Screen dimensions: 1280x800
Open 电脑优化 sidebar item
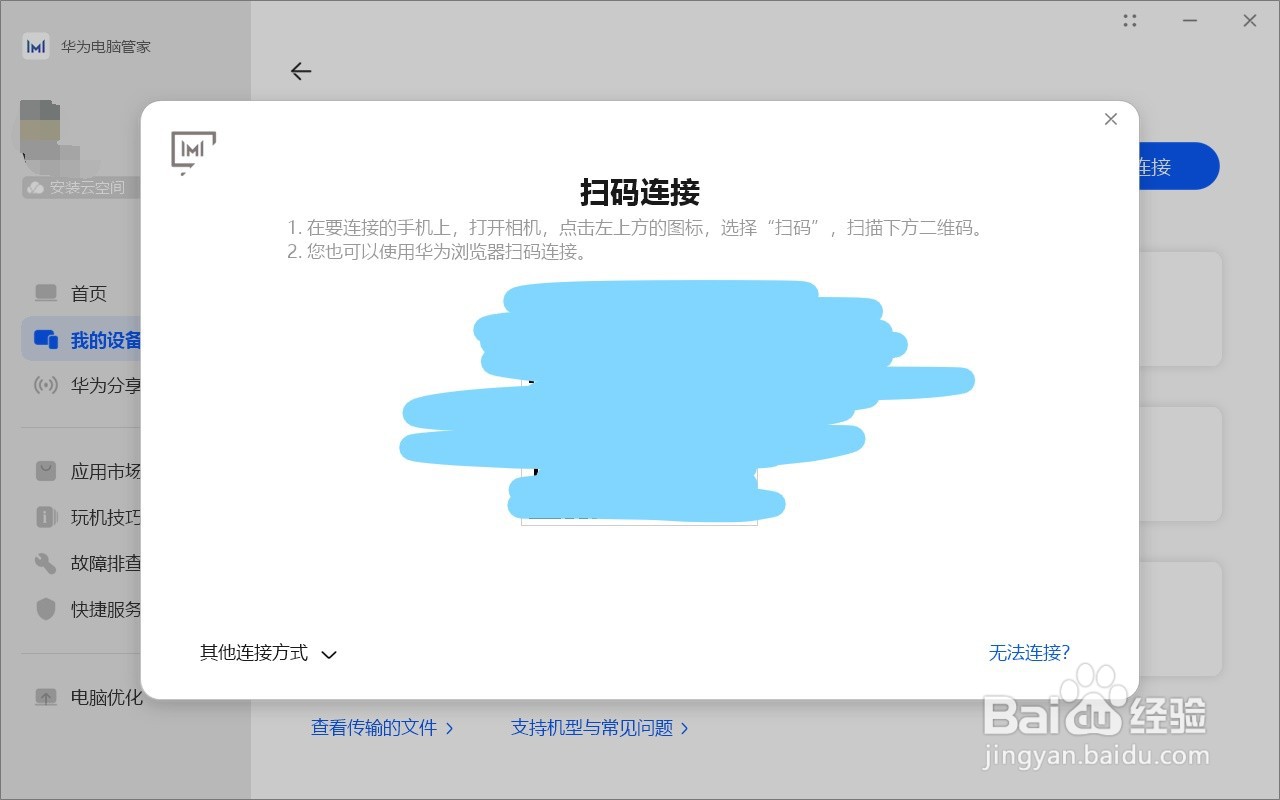point(90,697)
